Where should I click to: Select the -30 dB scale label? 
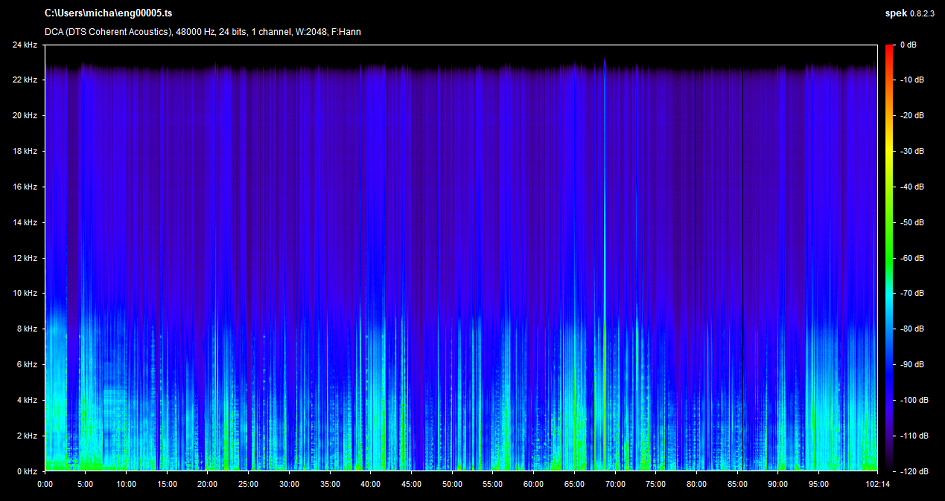click(910, 151)
